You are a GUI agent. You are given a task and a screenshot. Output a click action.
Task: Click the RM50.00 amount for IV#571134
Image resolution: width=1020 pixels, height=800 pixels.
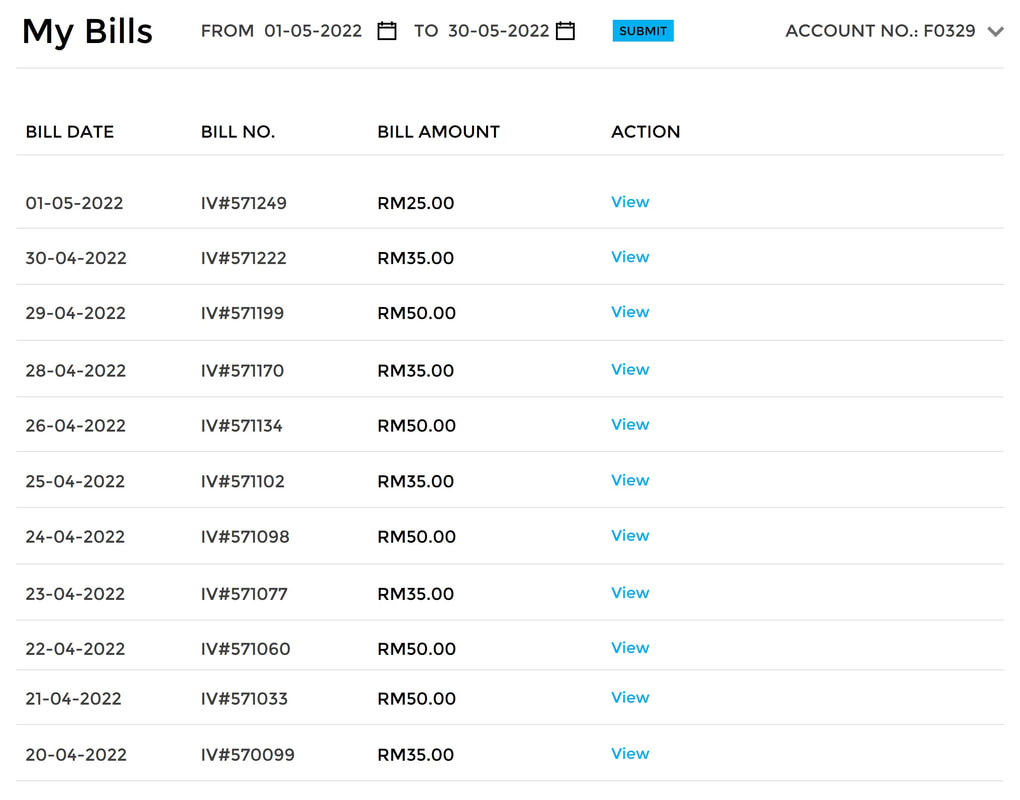click(416, 426)
